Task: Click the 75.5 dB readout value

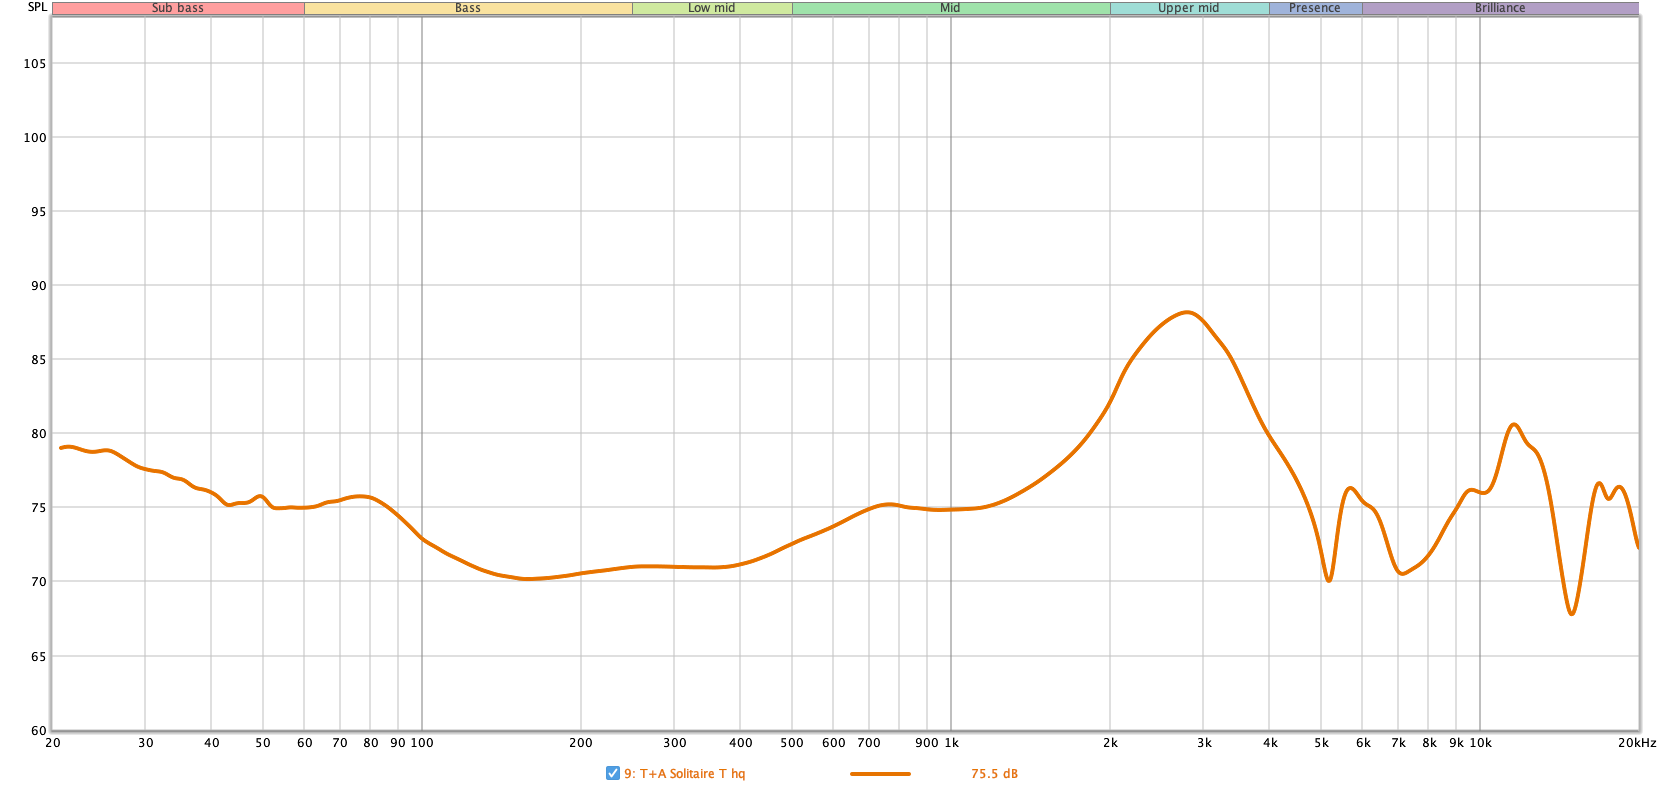Action: 994,774
